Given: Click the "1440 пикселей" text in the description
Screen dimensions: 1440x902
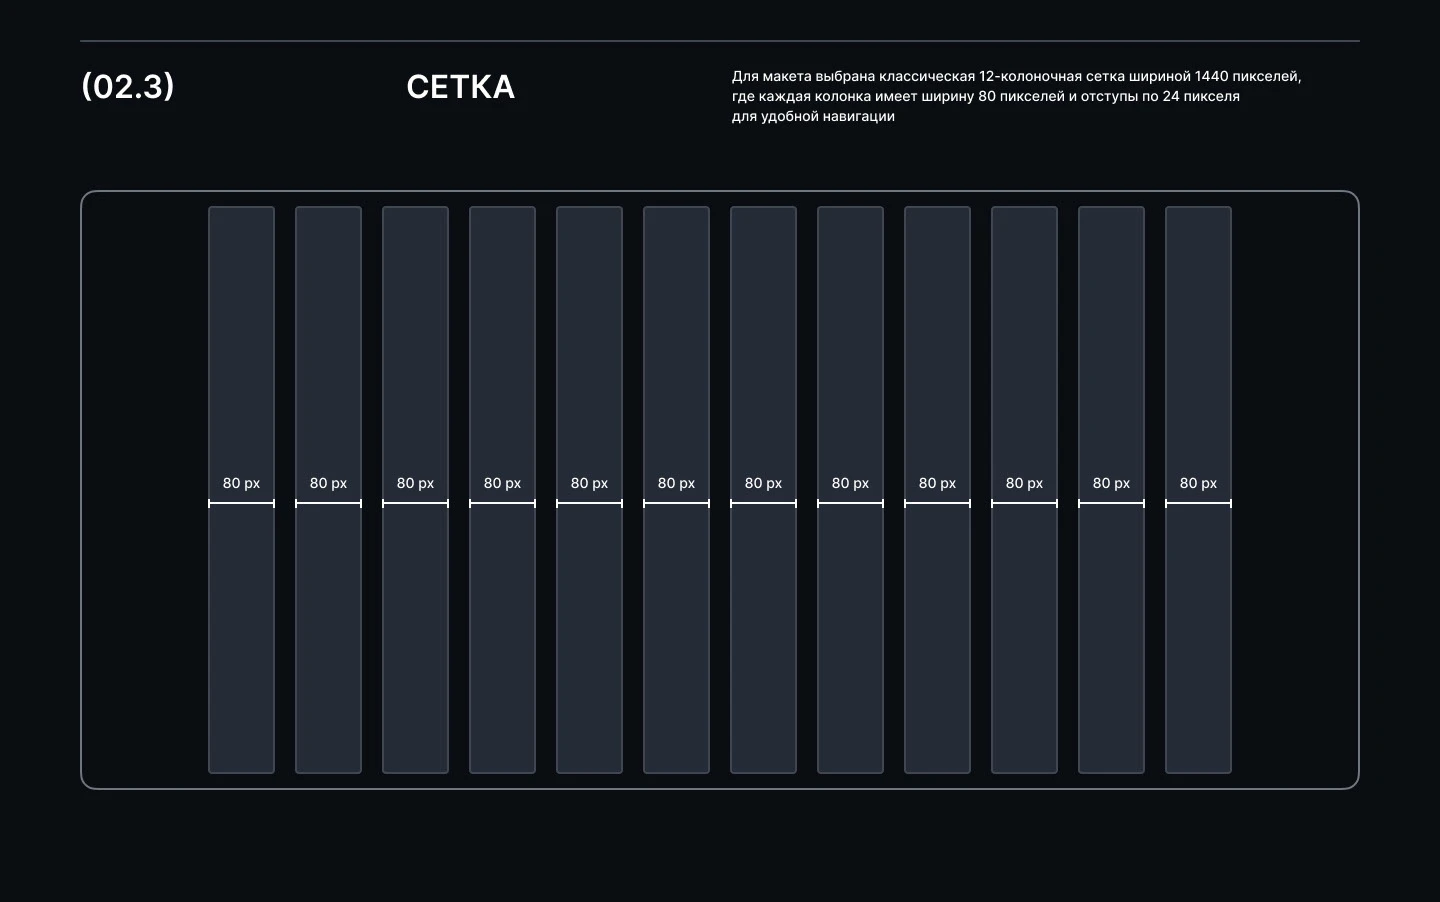Looking at the screenshot, I should (x=1247, y=76).
